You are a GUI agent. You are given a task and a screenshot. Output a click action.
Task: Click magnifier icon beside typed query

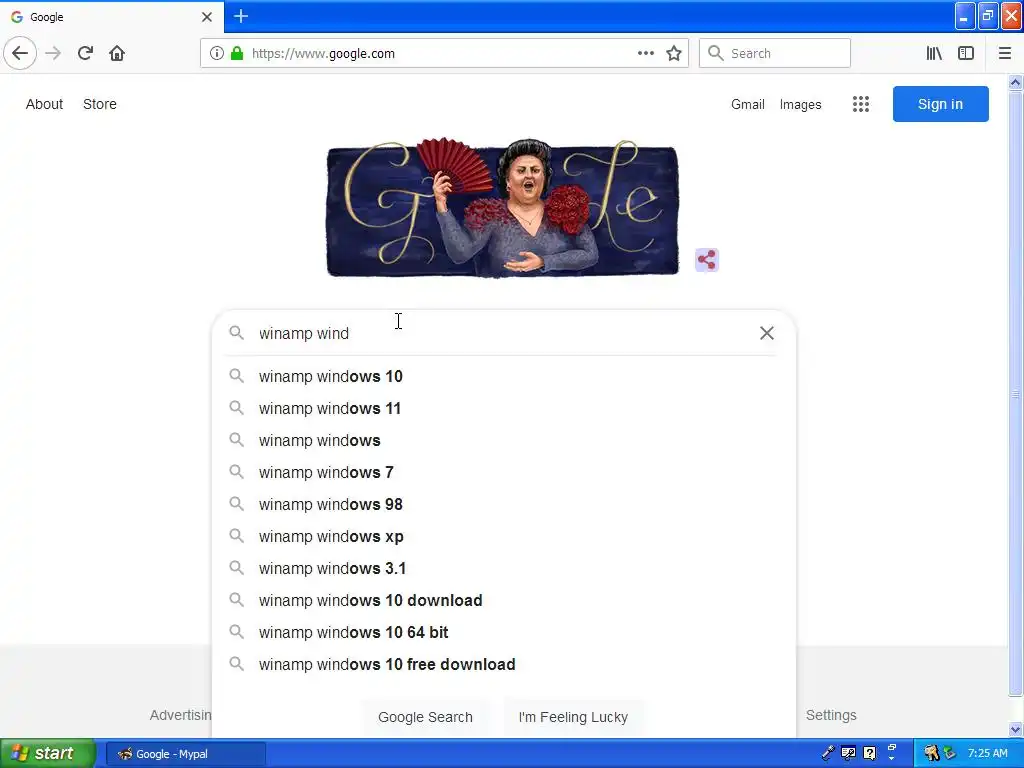236,333
